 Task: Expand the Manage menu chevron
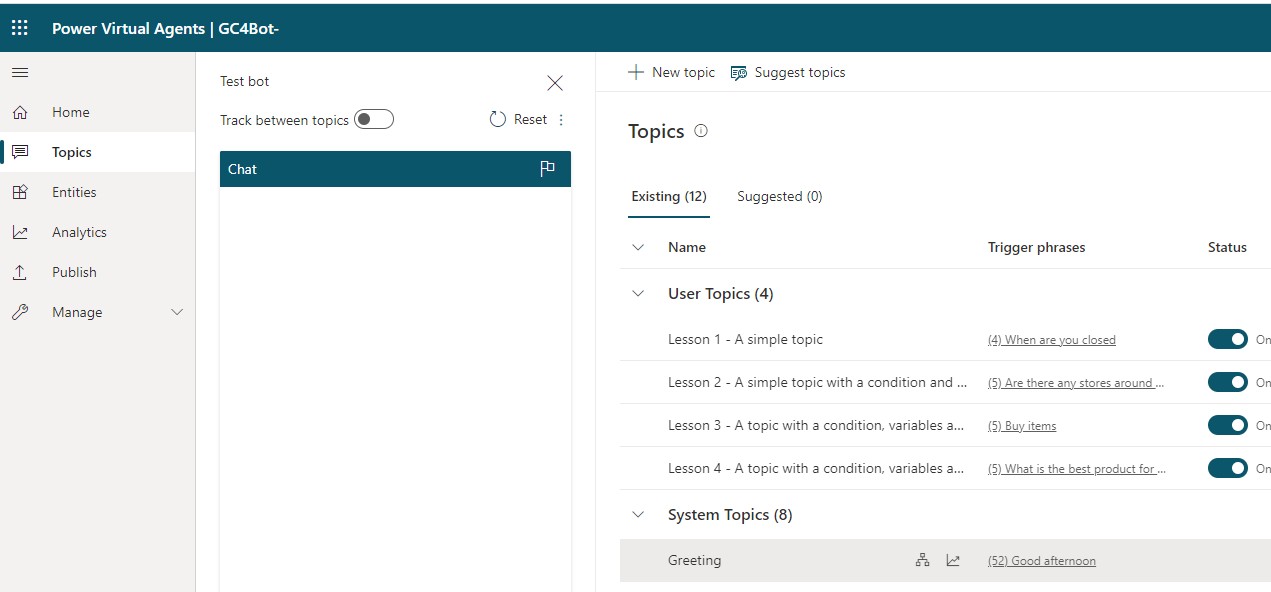click(x=177, y=312)
